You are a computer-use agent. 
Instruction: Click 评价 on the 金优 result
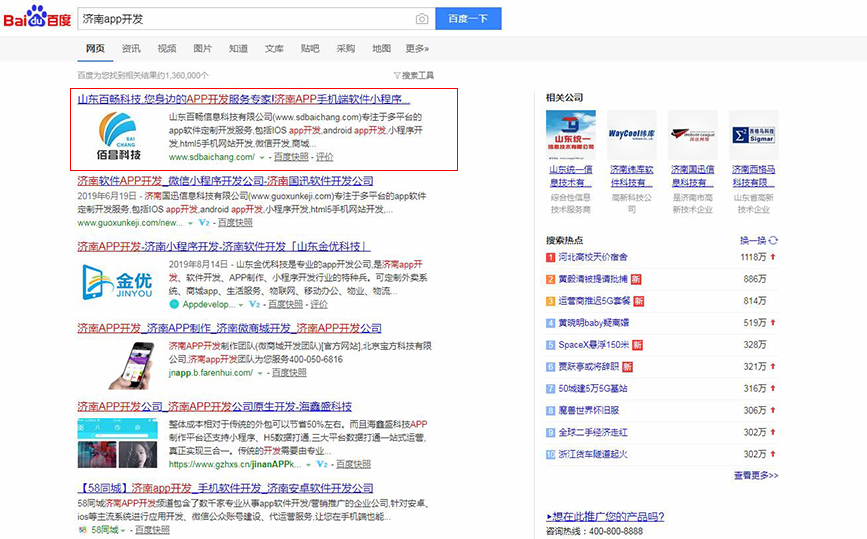(319, 304)
